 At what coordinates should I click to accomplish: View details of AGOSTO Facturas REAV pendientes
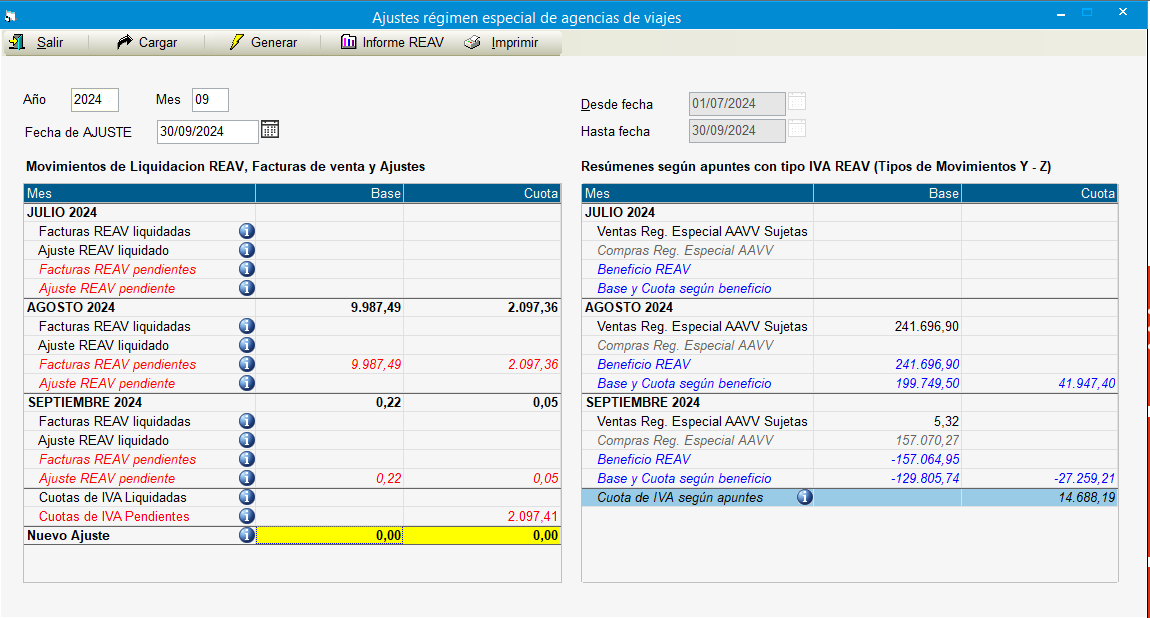(x=246, y=364)
